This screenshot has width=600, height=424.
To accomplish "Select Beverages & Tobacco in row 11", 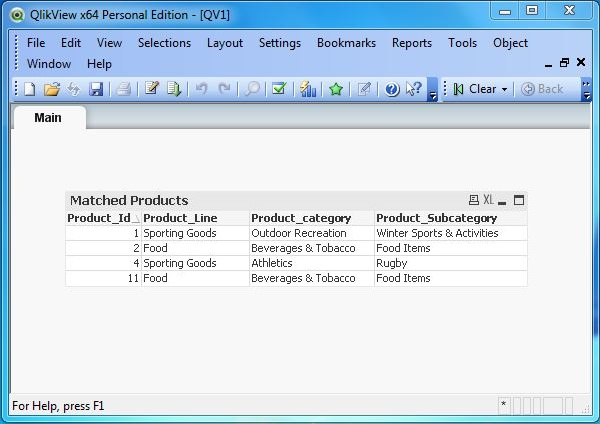I will point(312,278).
